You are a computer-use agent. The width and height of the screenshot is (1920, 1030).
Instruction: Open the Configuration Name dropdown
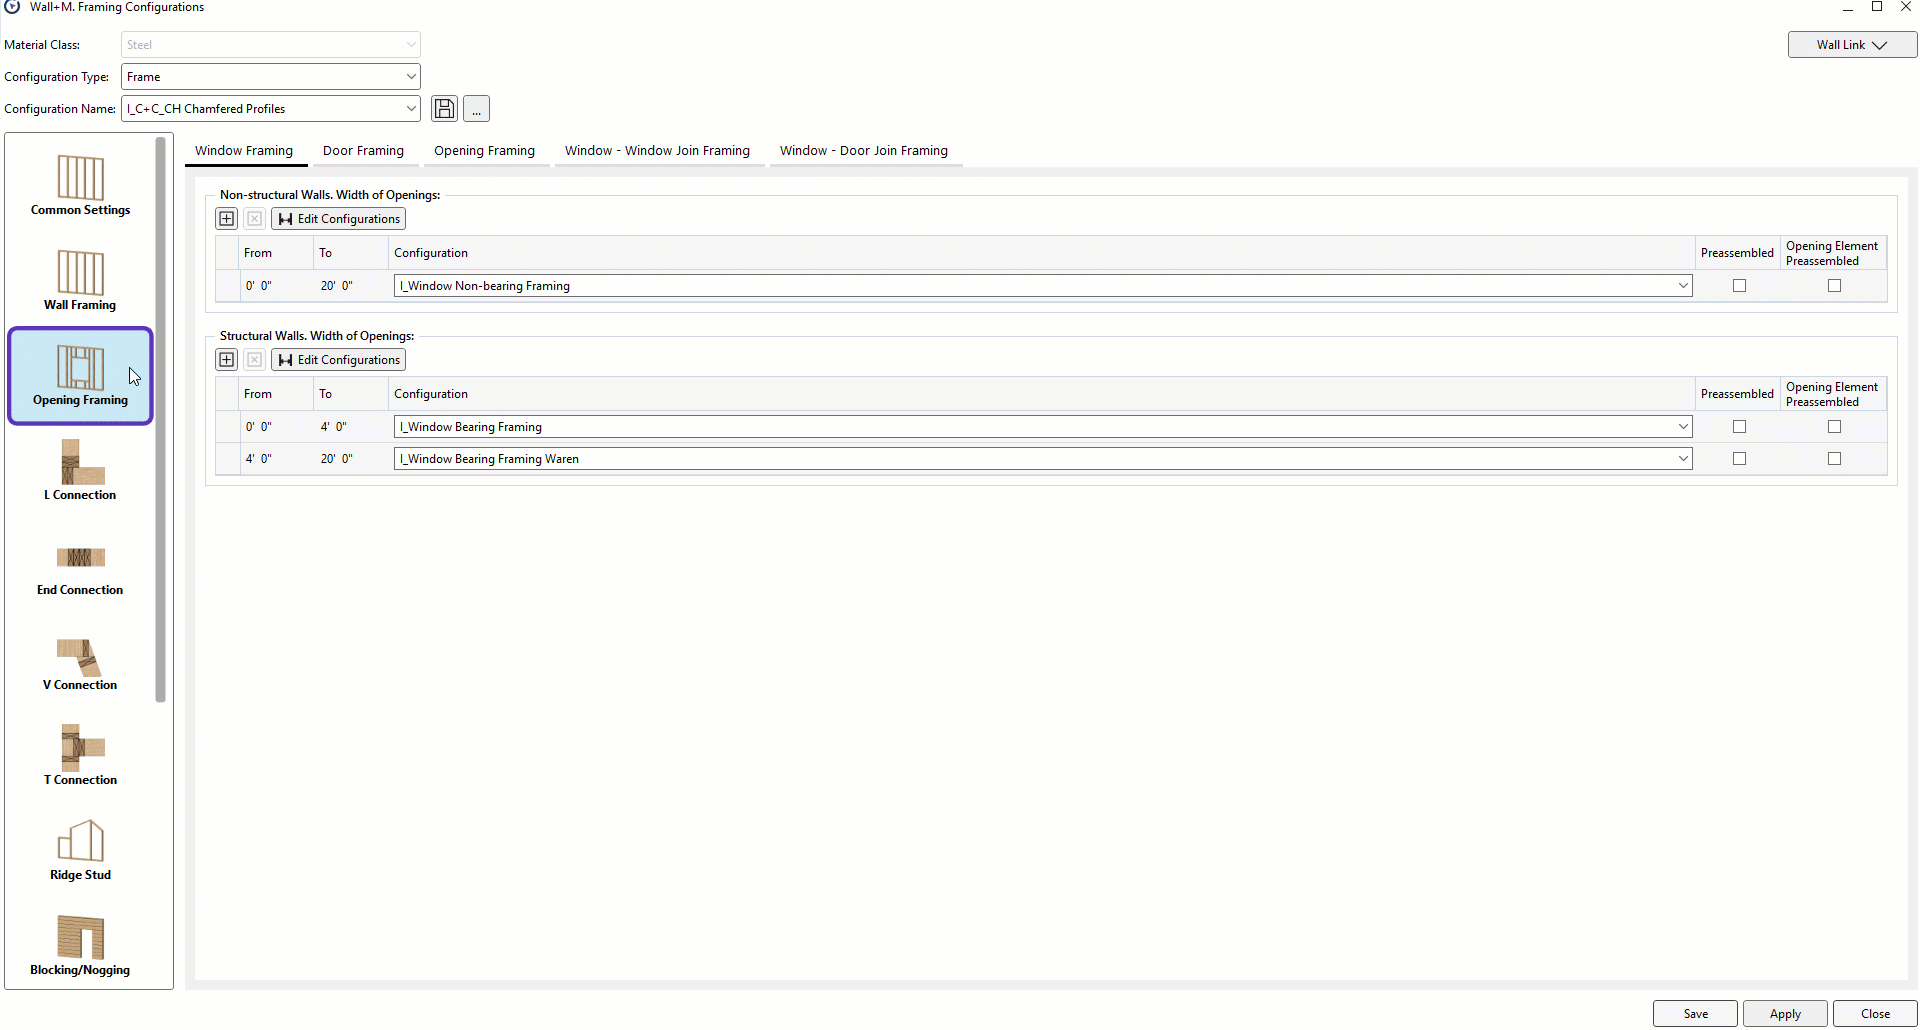pos(410,109)
